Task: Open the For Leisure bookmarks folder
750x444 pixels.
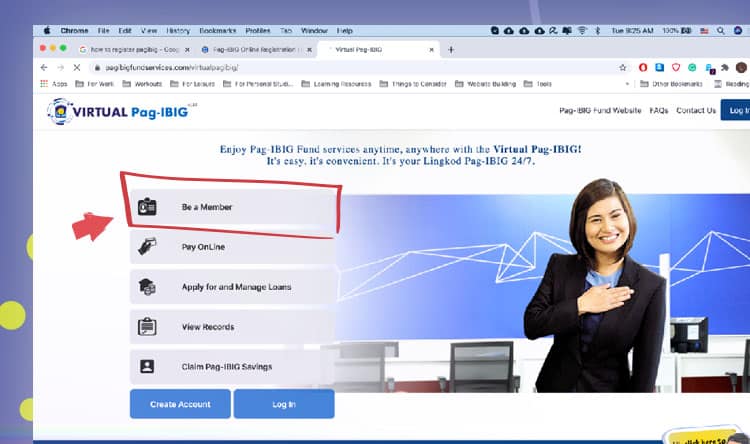Action: [x=192, y=84]
